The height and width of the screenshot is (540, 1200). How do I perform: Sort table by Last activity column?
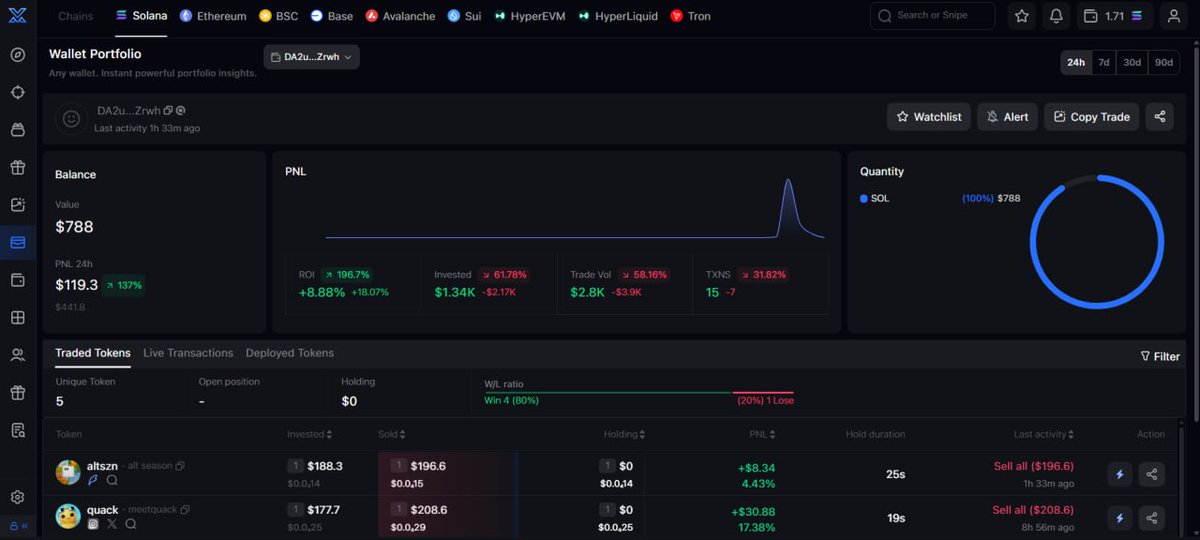[1043, 434]
